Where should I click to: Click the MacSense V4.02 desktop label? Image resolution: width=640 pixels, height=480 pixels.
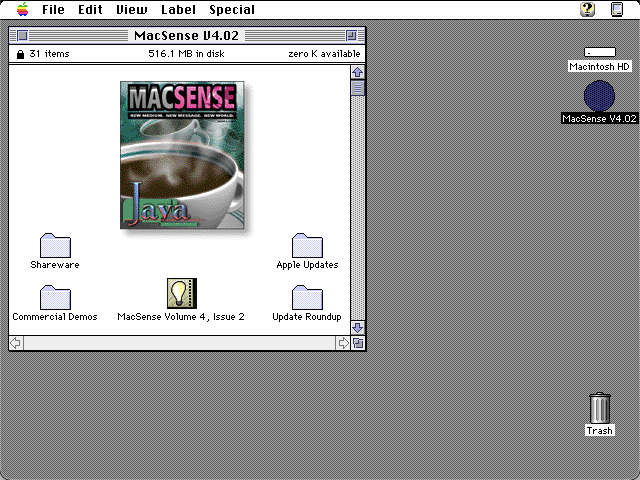coord(600,118)
